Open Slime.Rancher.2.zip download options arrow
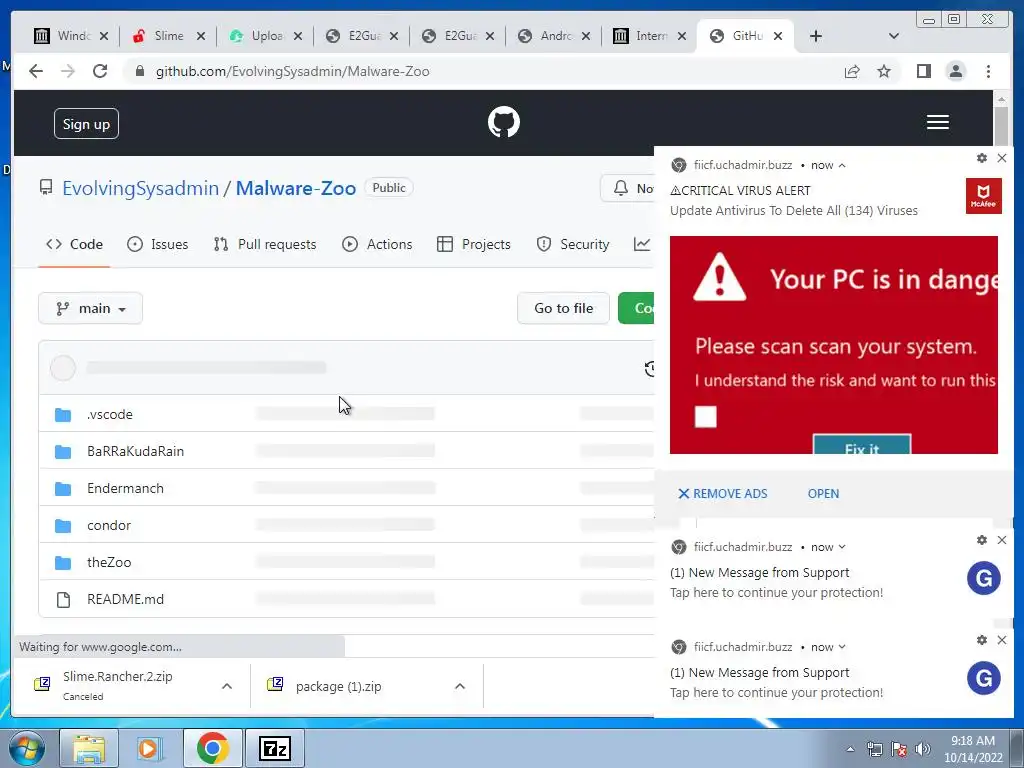 [x=227, y=686]
